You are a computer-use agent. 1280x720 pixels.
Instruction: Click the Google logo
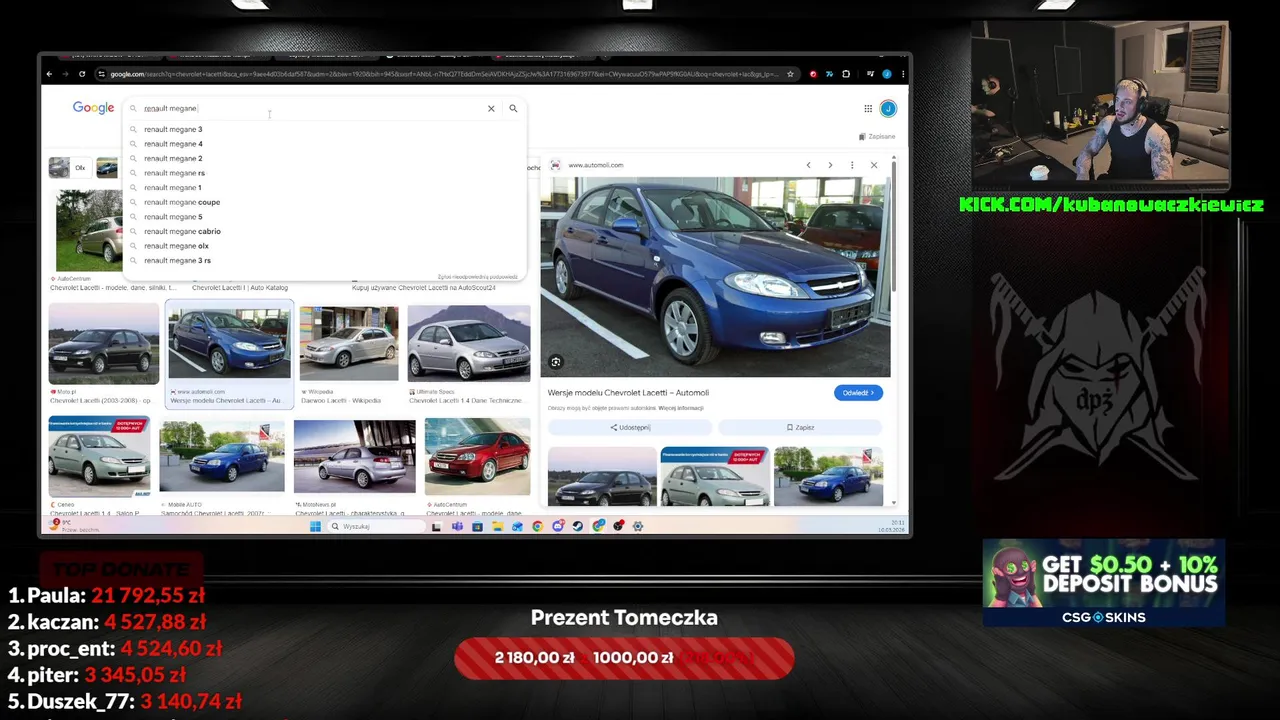pyautogui.click(x=93, y=108)
